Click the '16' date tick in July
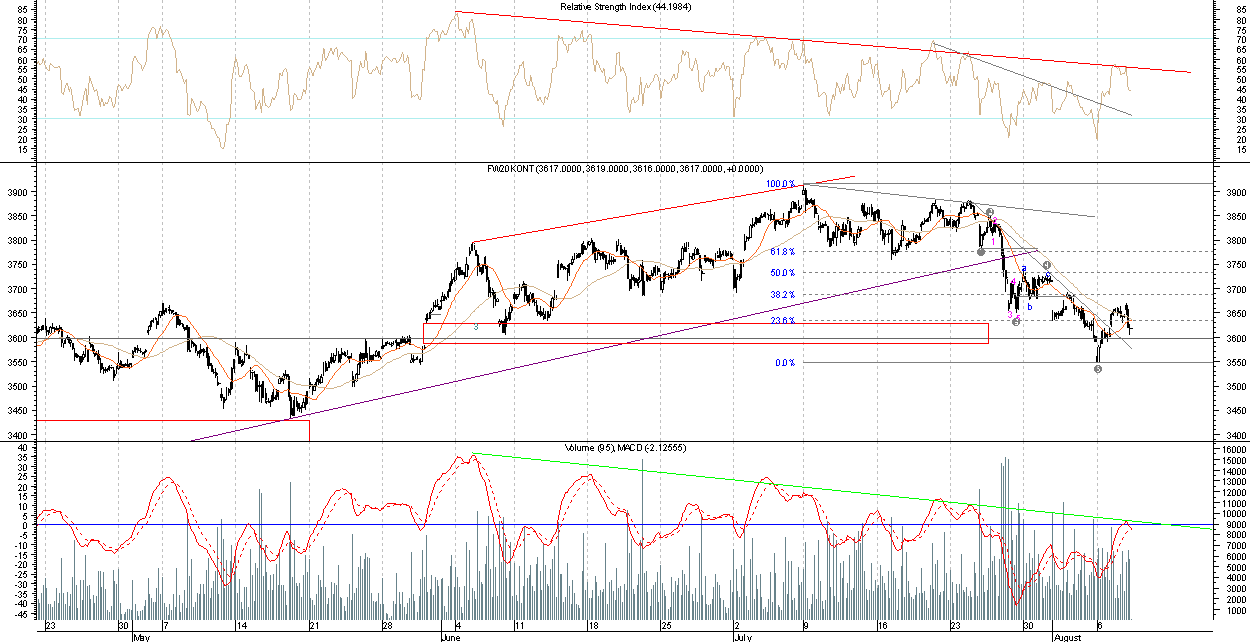The width and height of the screenshot is (1250, 642). click(x=882, y=626)
